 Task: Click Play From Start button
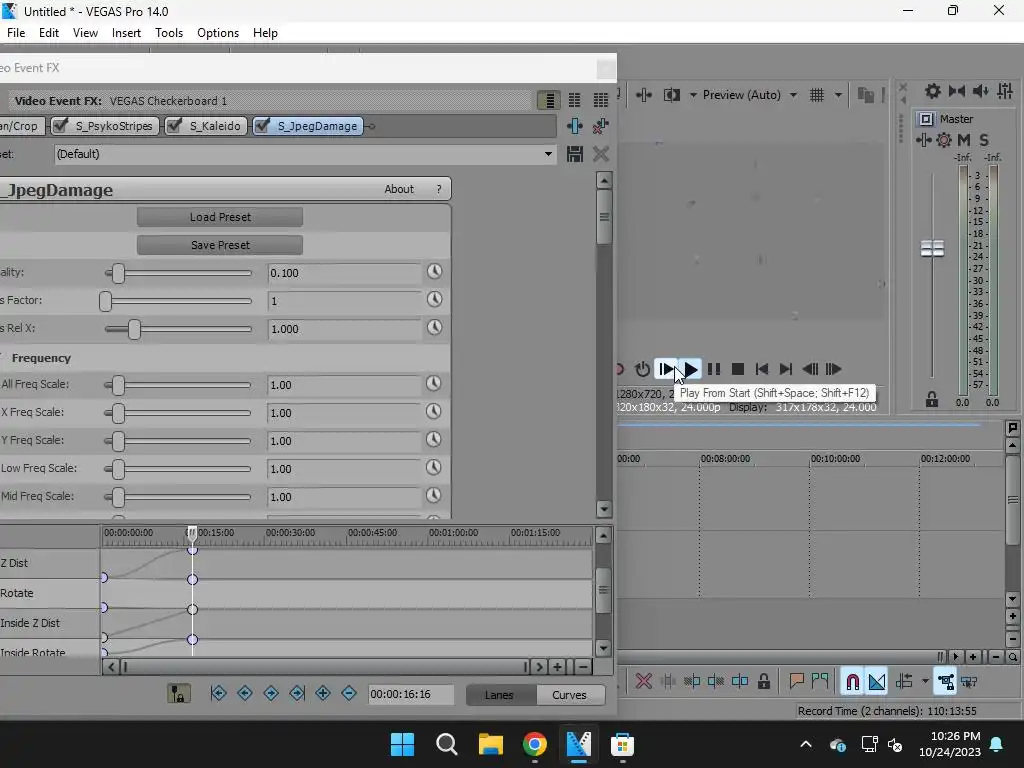(x=666, y=369)
